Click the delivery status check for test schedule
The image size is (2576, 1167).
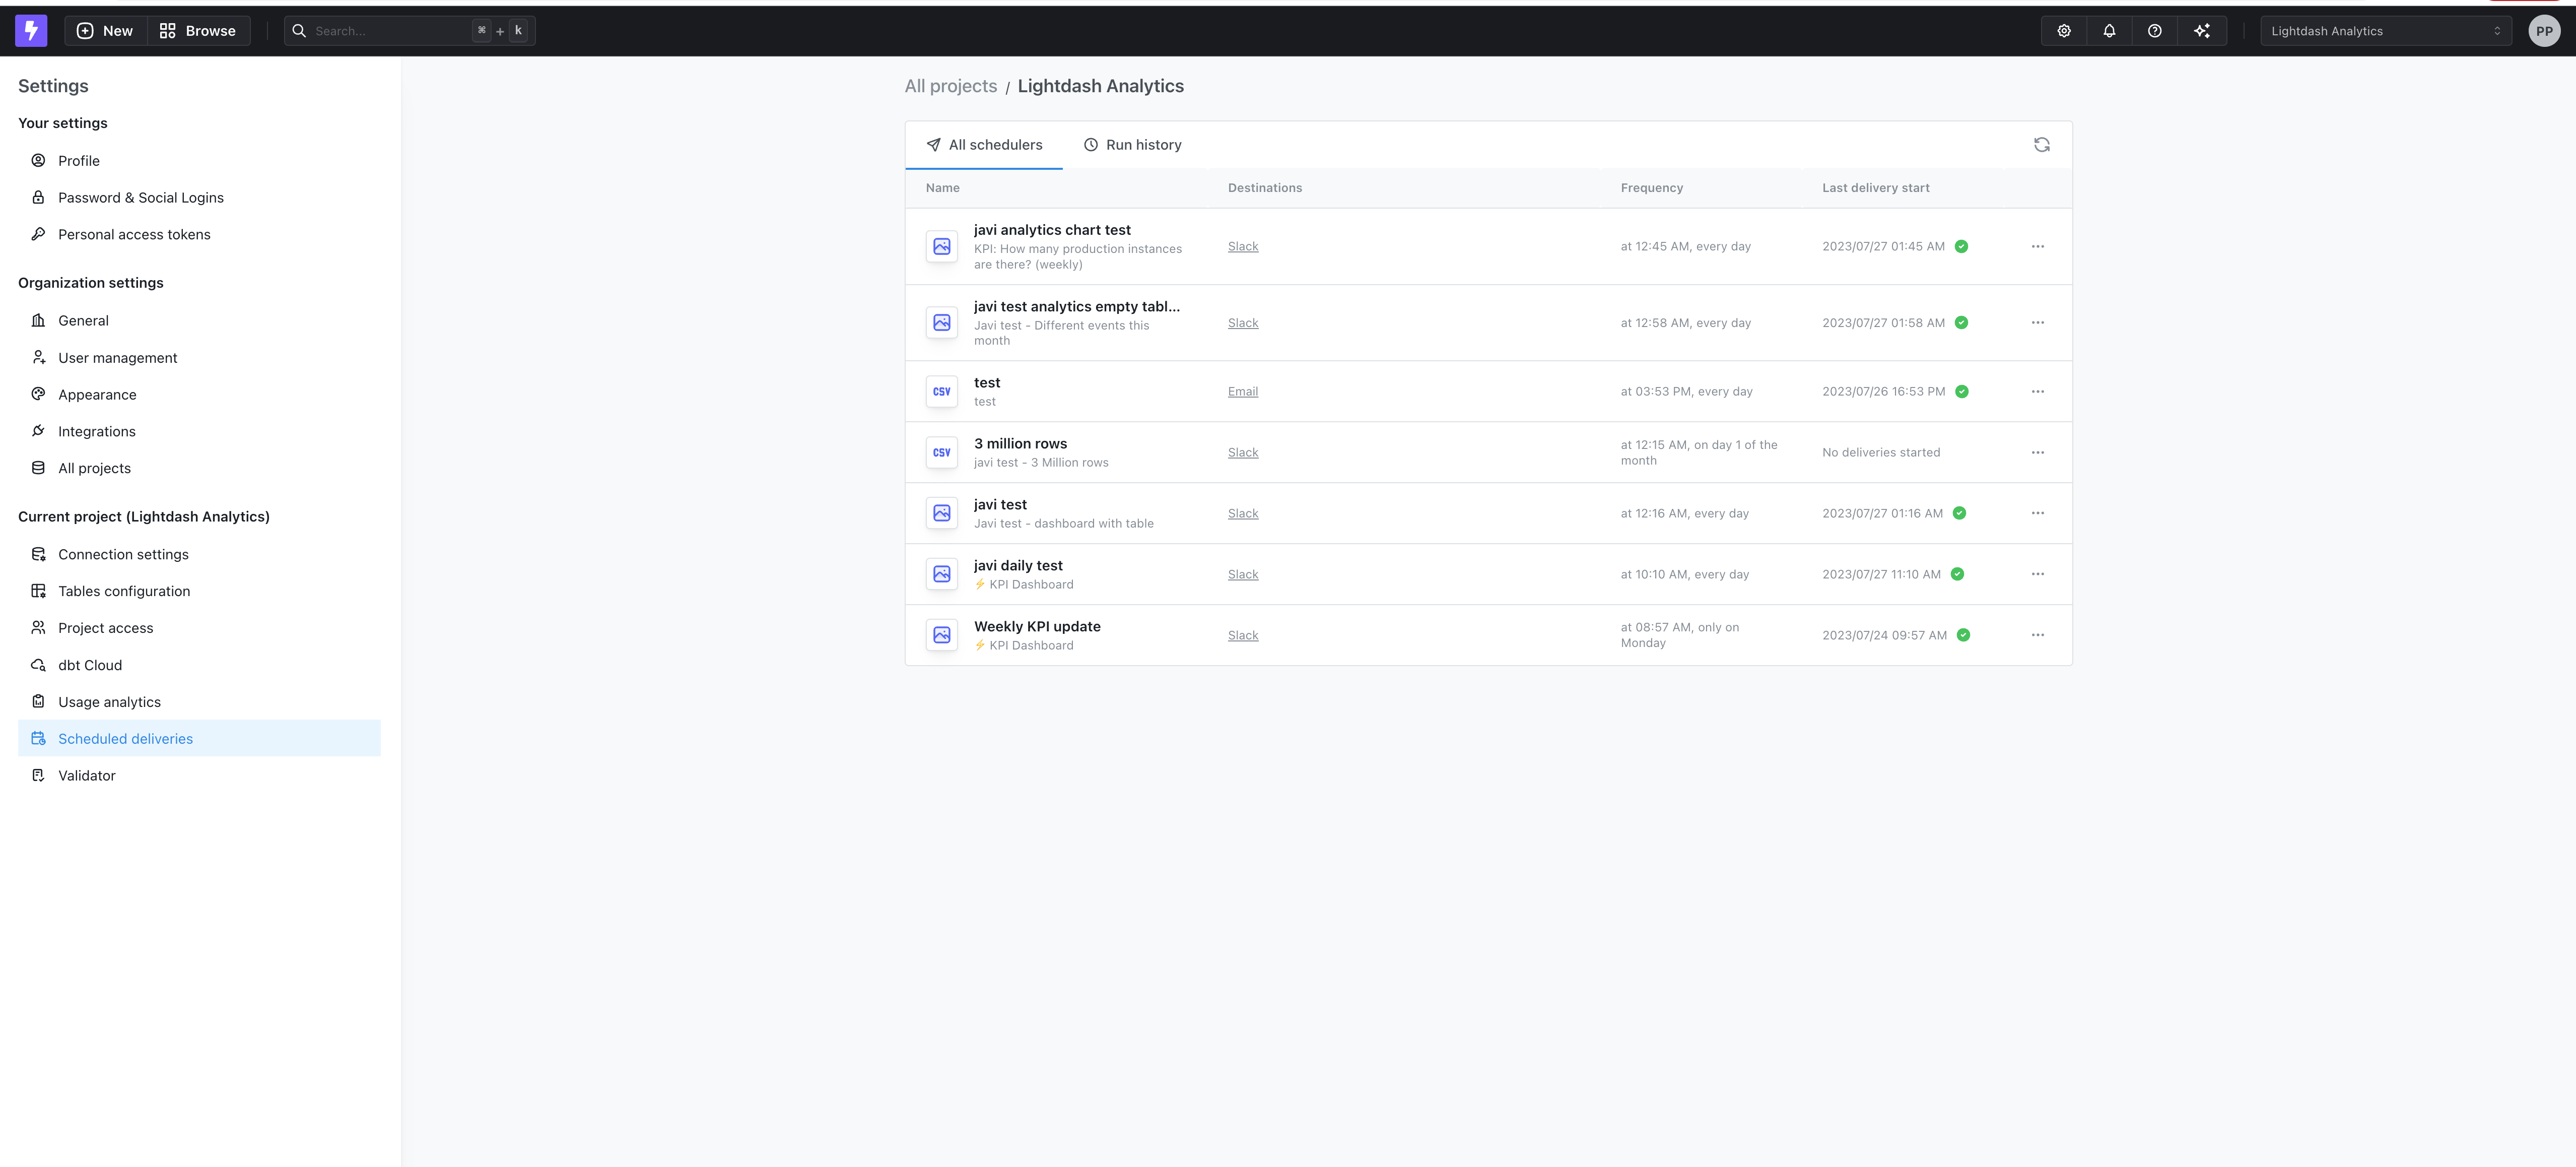click(1961, 391)
